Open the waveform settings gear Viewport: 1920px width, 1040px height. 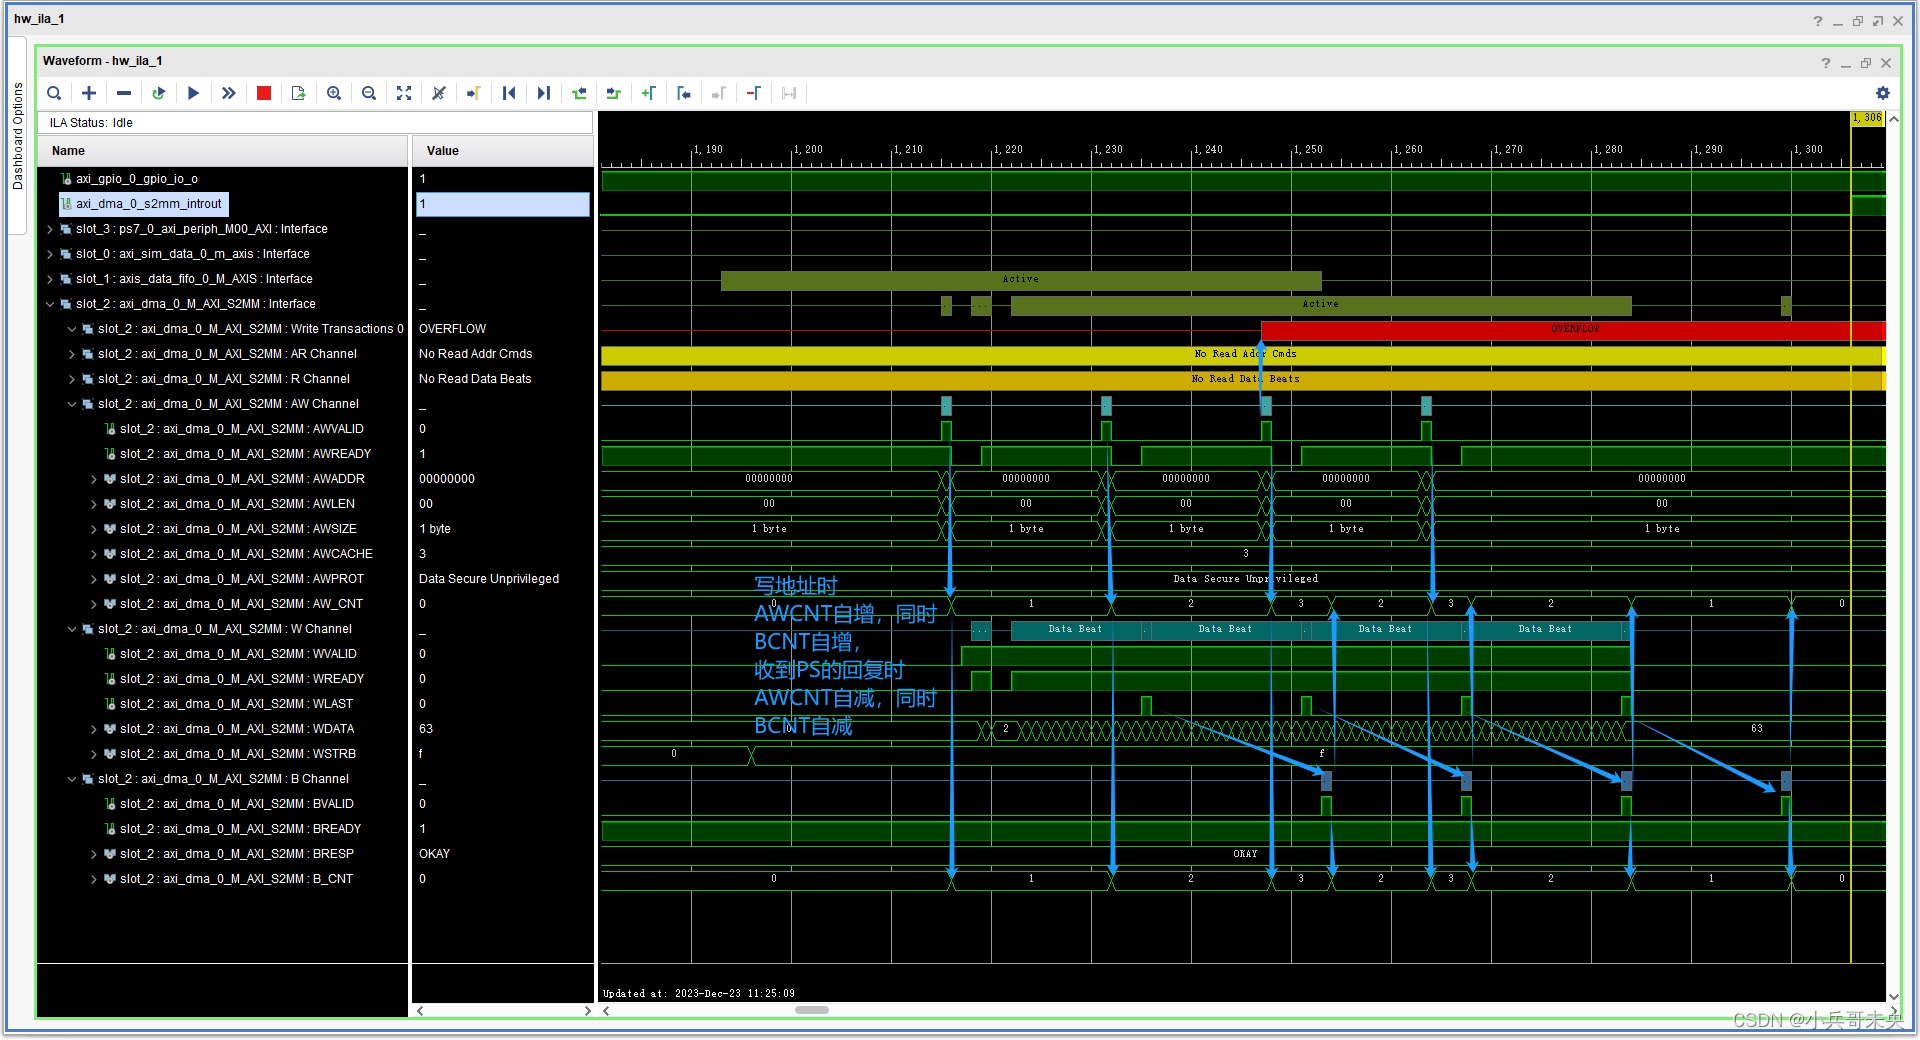click(x=1883, y=93)
